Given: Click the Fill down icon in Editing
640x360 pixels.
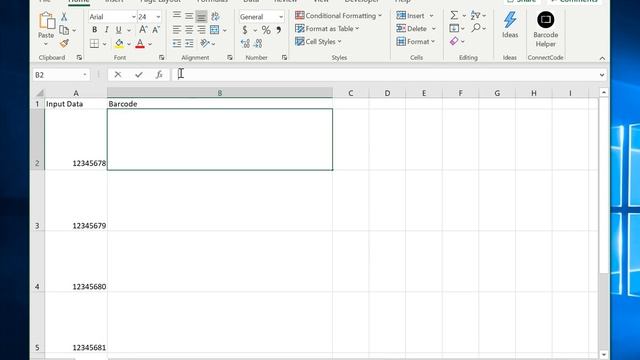Looking at the screenshot, I should click(454, 28).
